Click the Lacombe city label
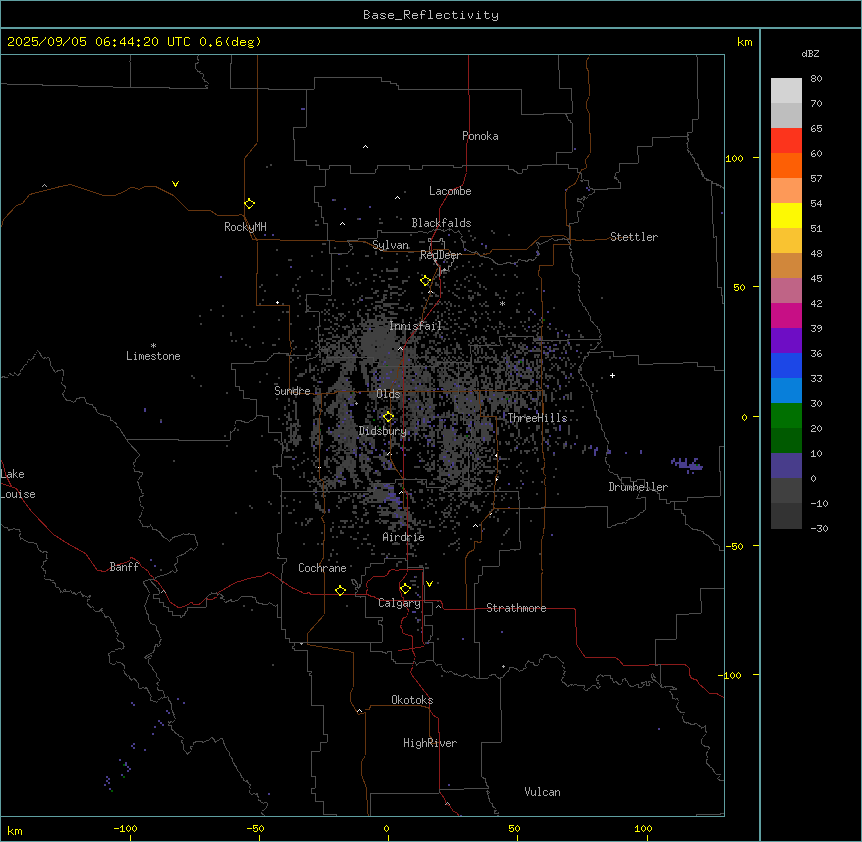The image size is (862, 842). [450, 191]
